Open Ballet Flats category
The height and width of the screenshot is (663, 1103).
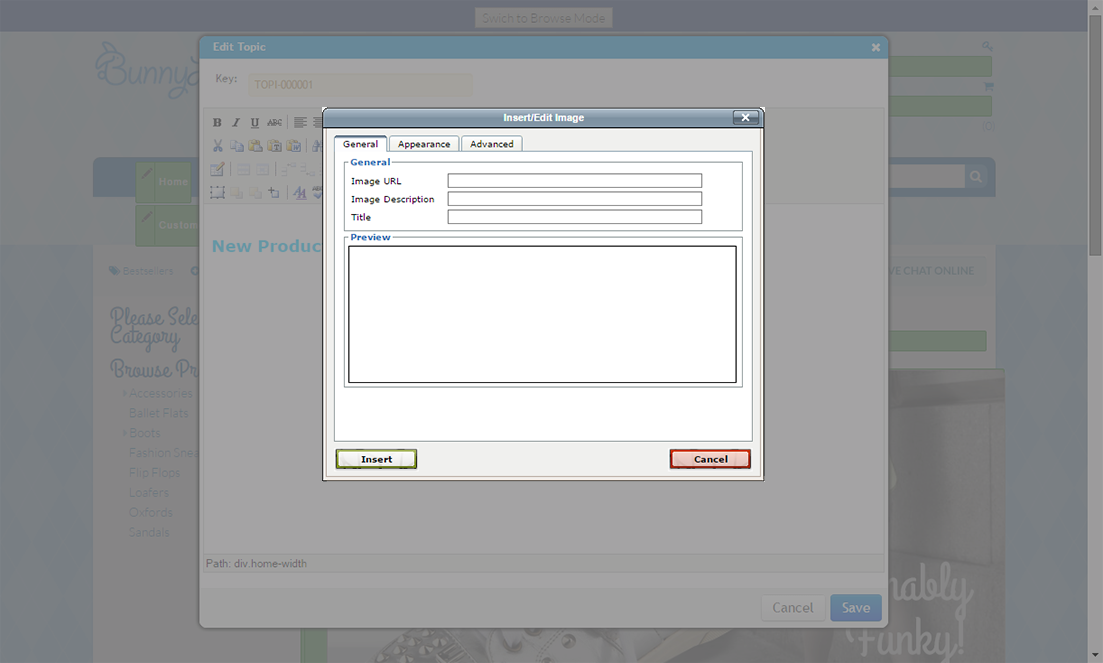click(158, 413)
